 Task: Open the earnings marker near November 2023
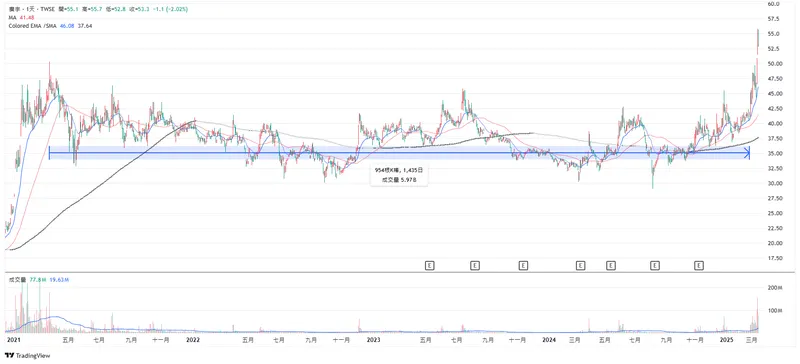click(523, 265)
